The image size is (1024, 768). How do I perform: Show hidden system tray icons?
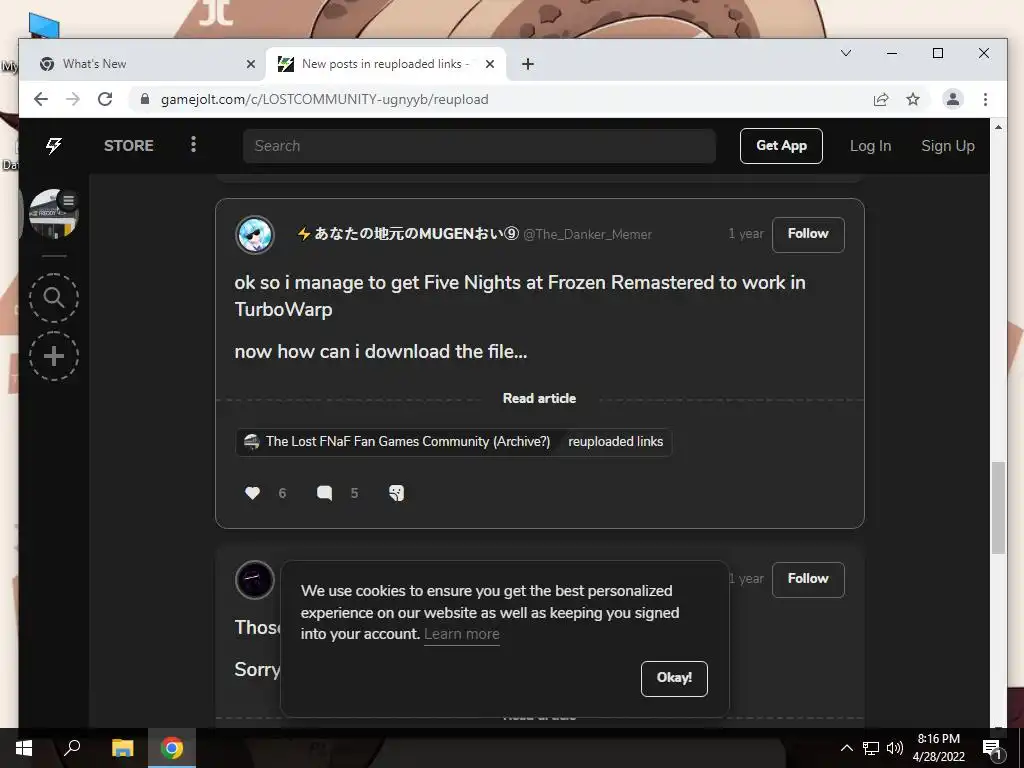846,748
